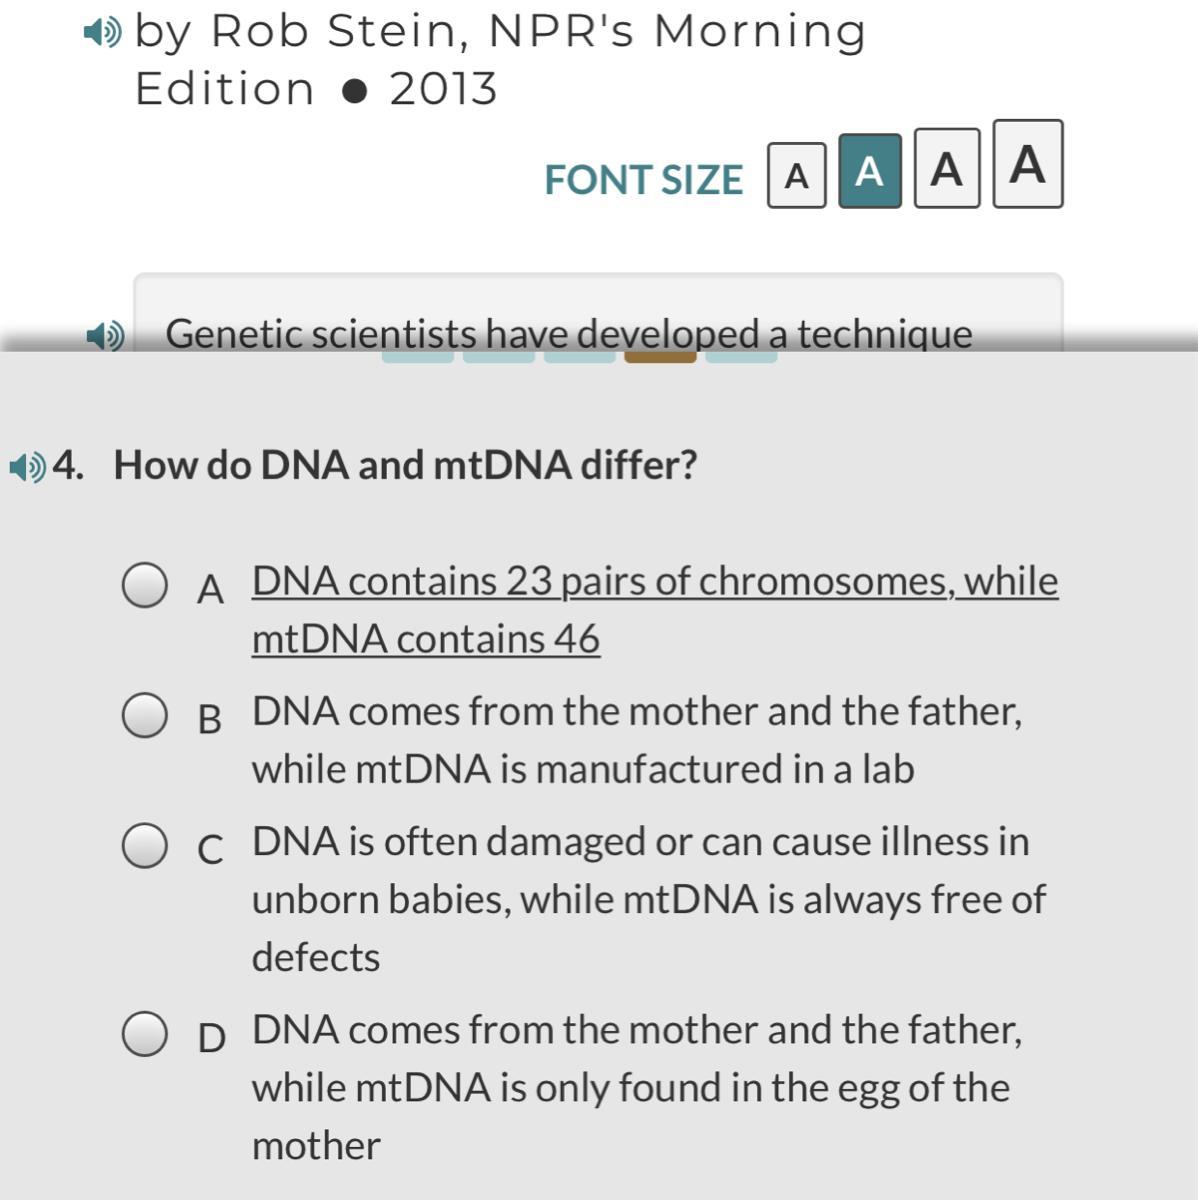Viewport: 1198px width, 1200px height.
Task: Jump to the last teal progress segment
Action: tap(741, 356)
